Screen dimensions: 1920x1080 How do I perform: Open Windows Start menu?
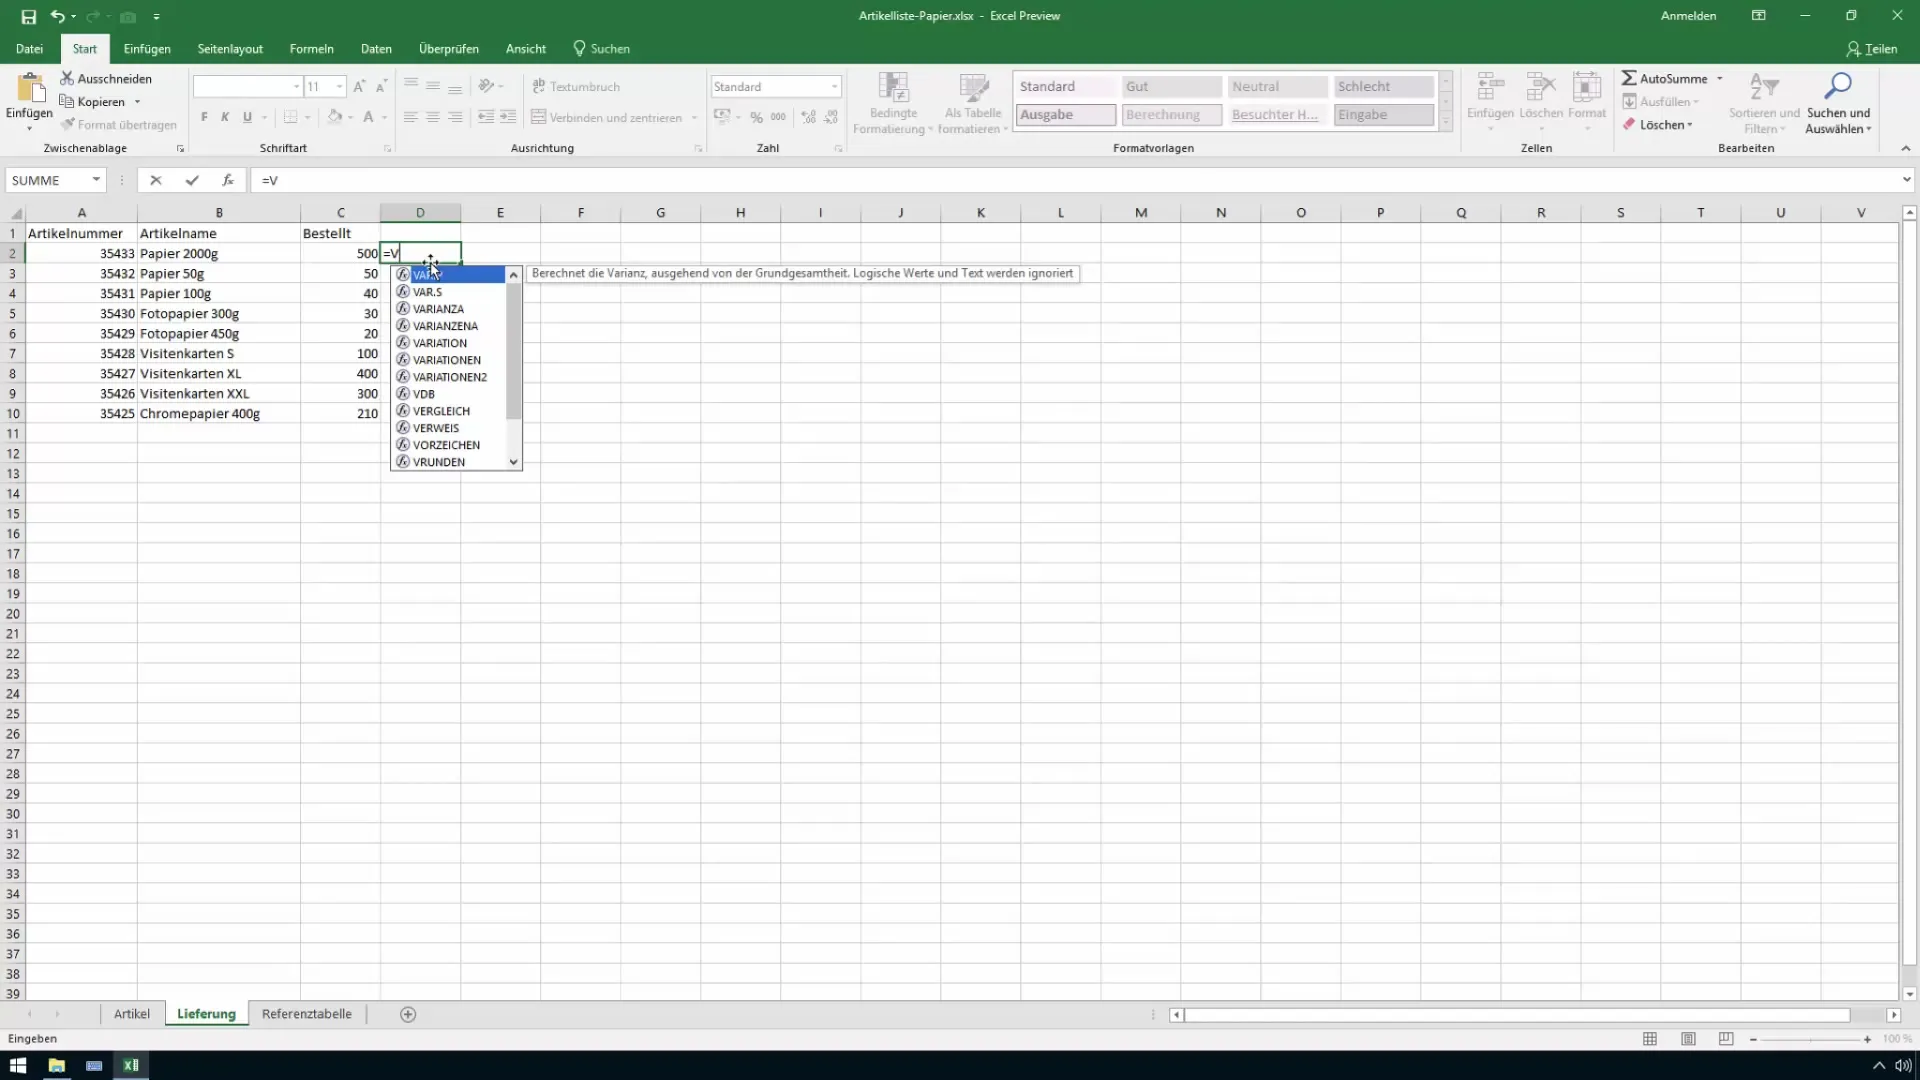pyautogui.click(x=18, y=1065)
